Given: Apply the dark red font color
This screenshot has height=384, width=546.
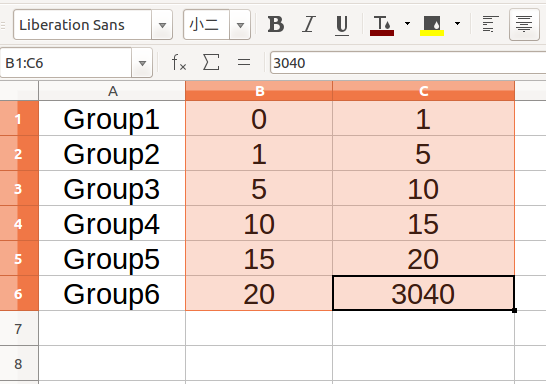Looking at the screenshot, I should (382, 25).
